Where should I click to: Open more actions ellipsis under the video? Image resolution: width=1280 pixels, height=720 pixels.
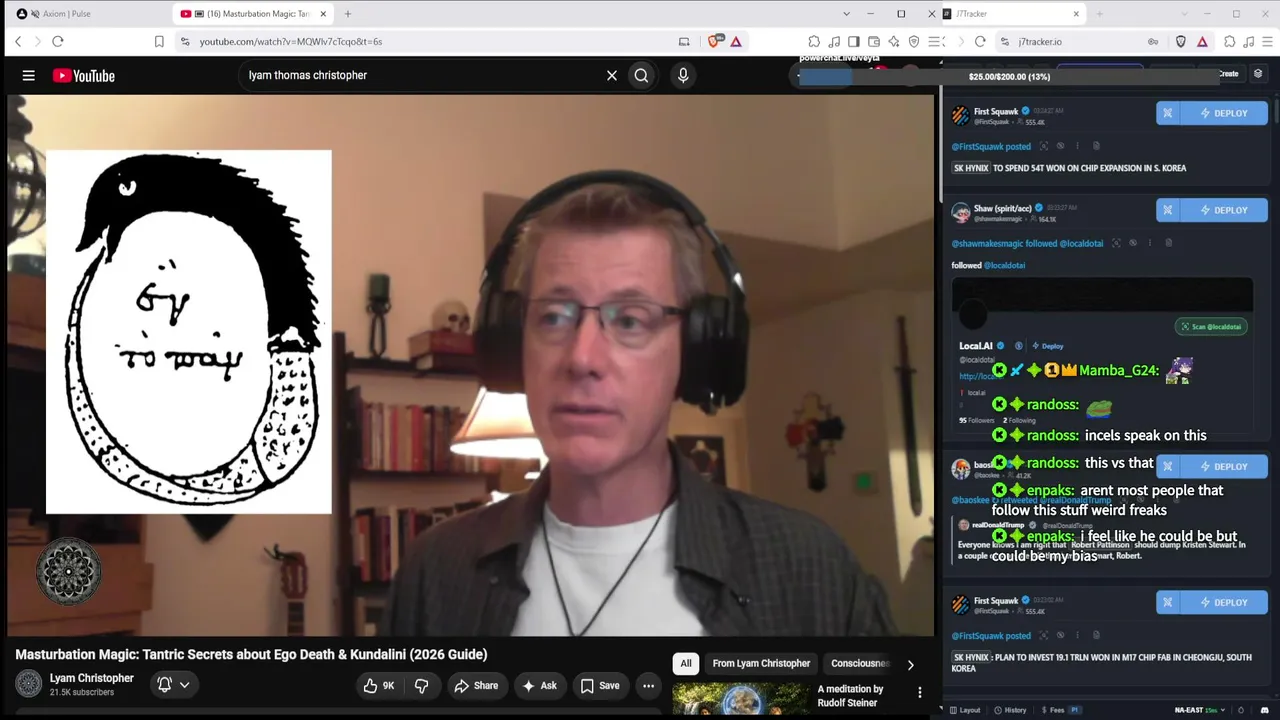point(649,686)
